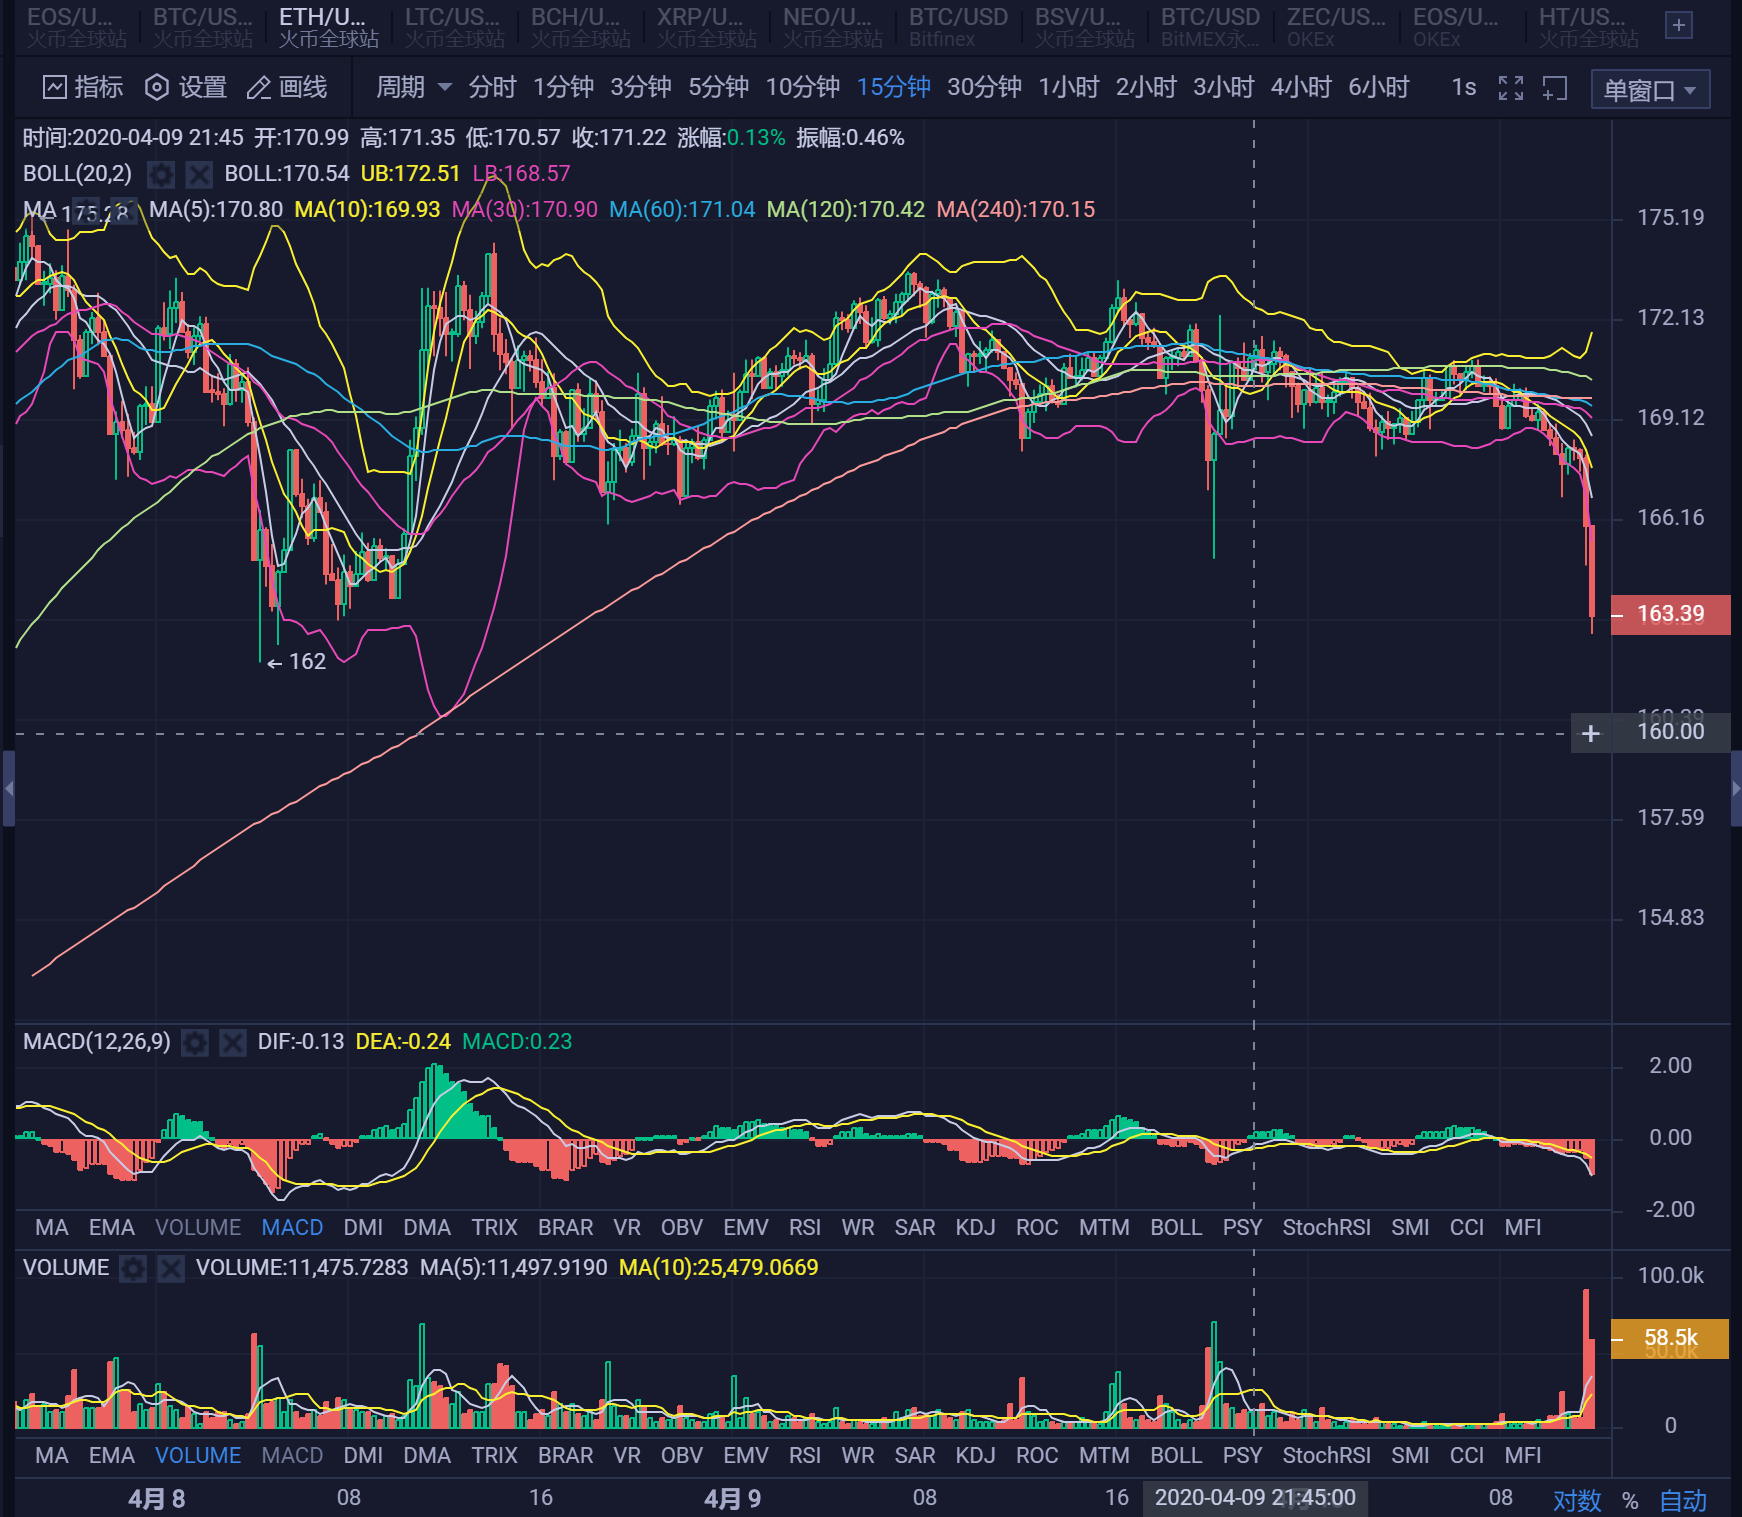Open the LTC/US... tab
This screenshot has width=1742, height=1517.
pyautogui.click(x=455, y=27)
